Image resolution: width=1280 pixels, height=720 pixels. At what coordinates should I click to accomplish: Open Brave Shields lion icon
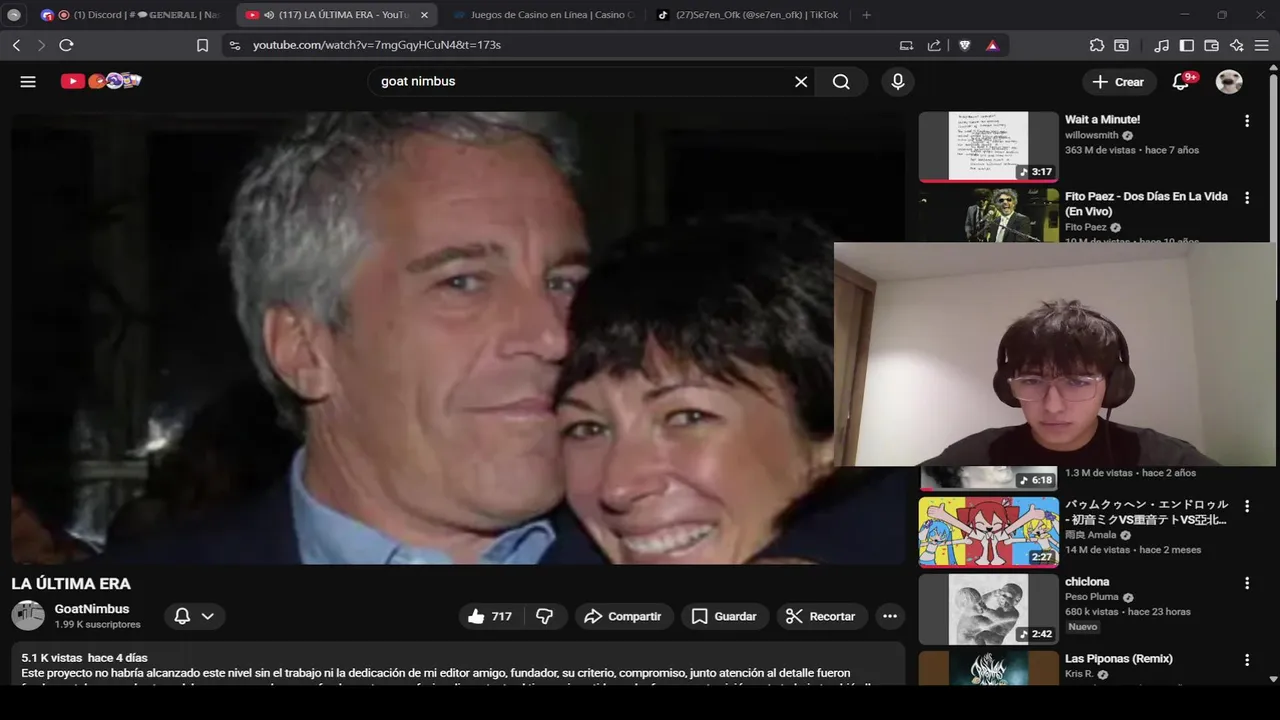(x=965, y=45)
